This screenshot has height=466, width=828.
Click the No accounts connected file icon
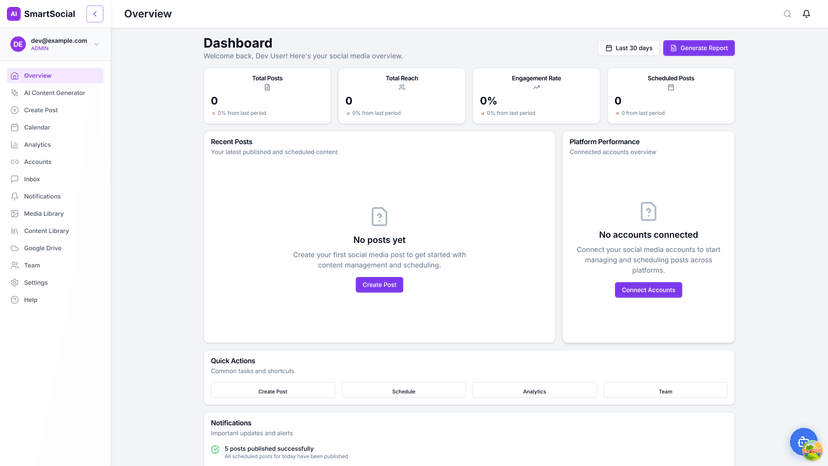[648, 211]
